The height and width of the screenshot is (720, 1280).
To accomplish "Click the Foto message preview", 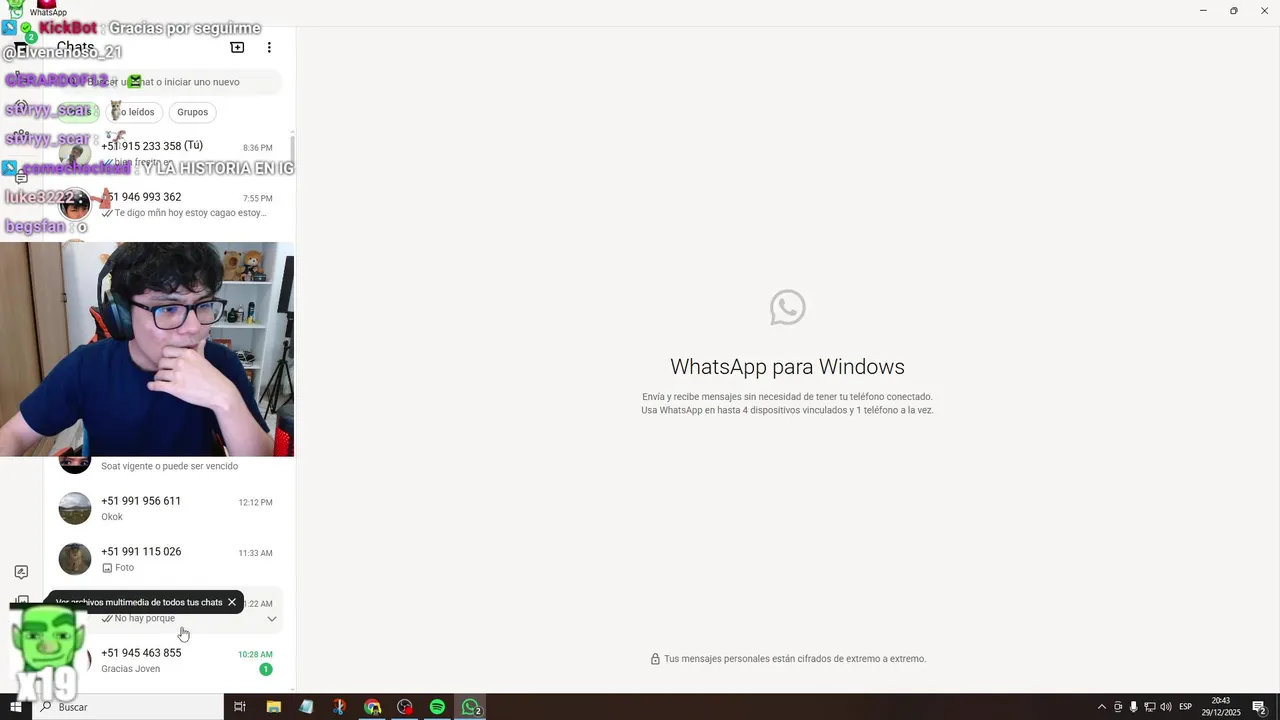I will pos(118,567).
